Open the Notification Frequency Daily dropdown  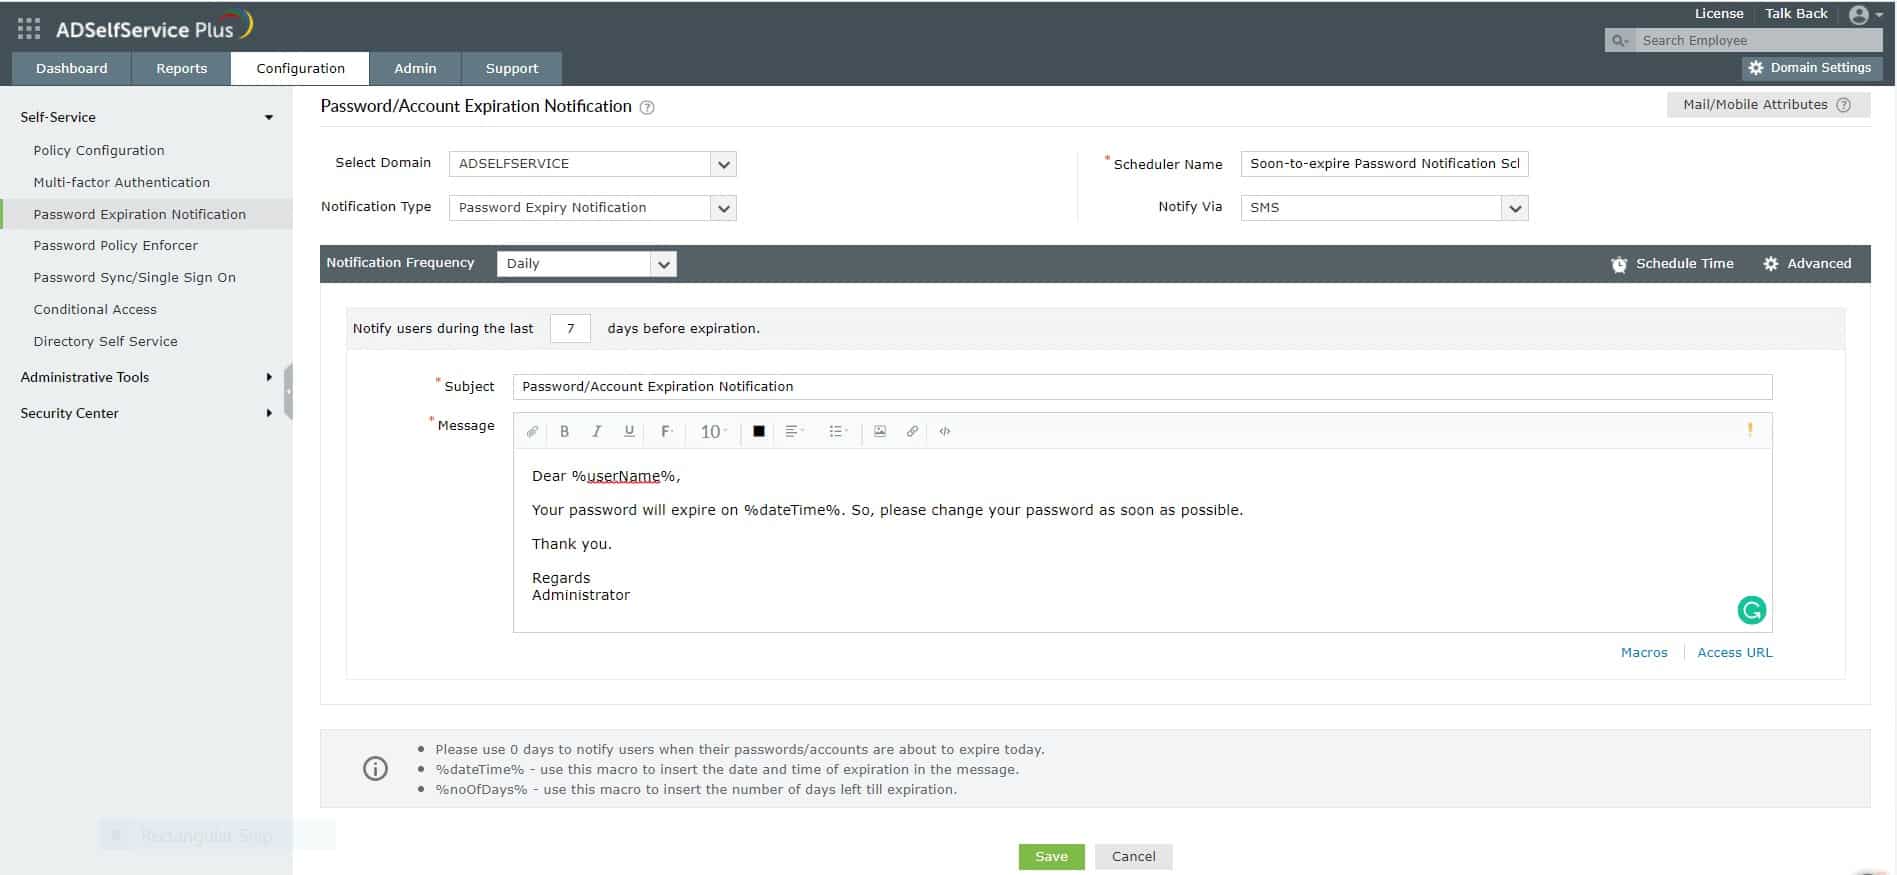(587, 264)
